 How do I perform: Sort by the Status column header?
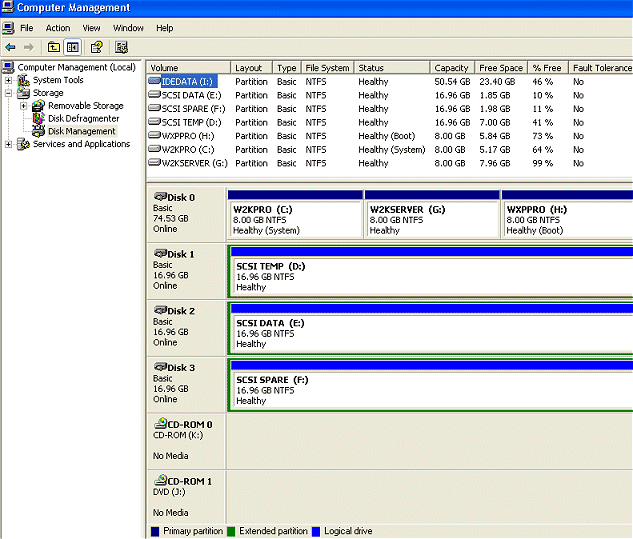392,68
